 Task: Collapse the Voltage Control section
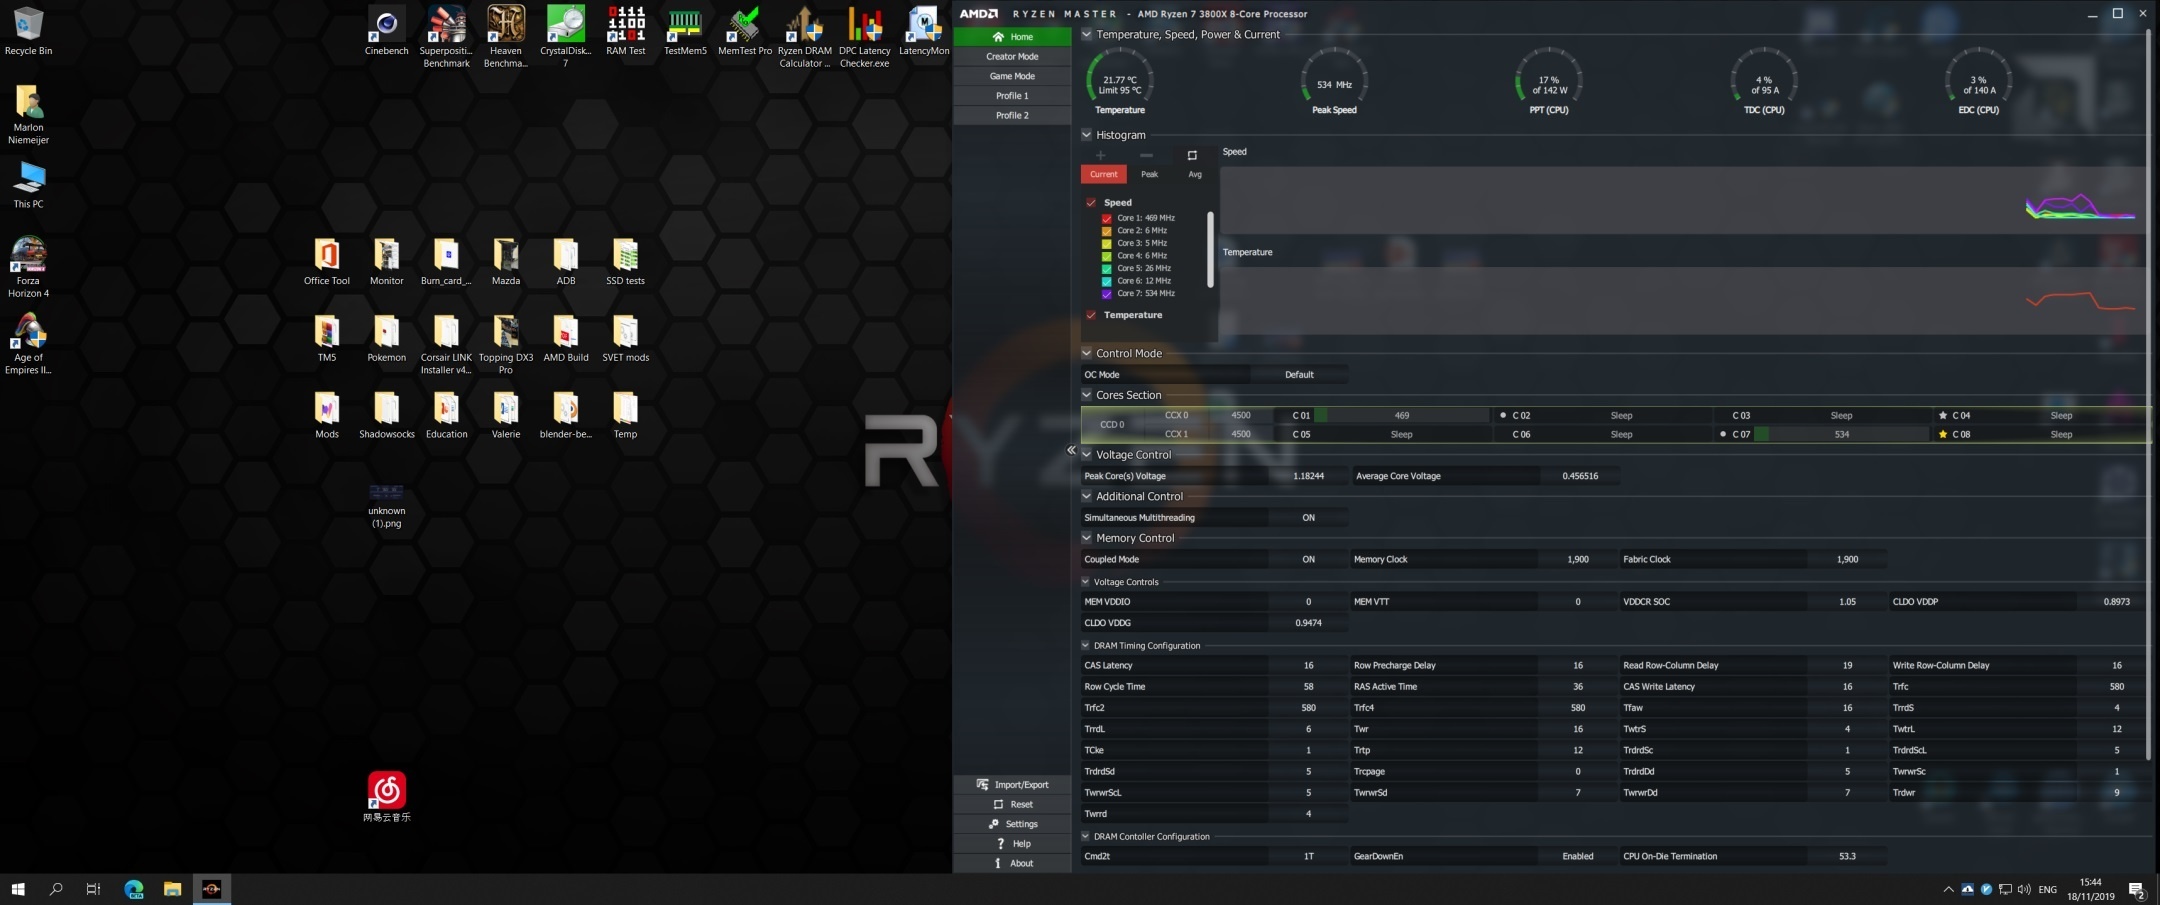coord(1087,455)
